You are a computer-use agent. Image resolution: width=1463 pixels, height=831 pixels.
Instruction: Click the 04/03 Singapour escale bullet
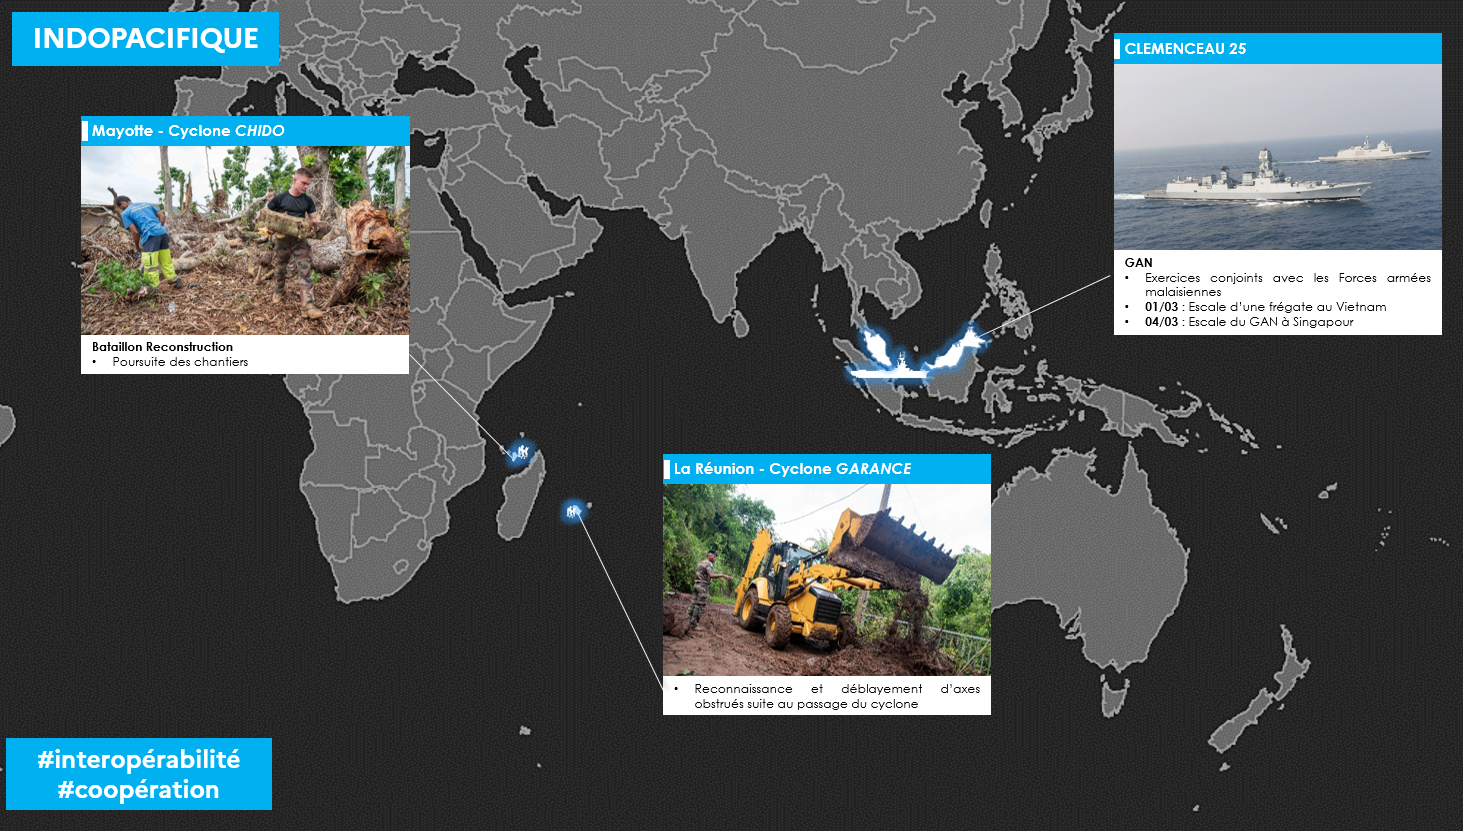tap(1249, 322)
